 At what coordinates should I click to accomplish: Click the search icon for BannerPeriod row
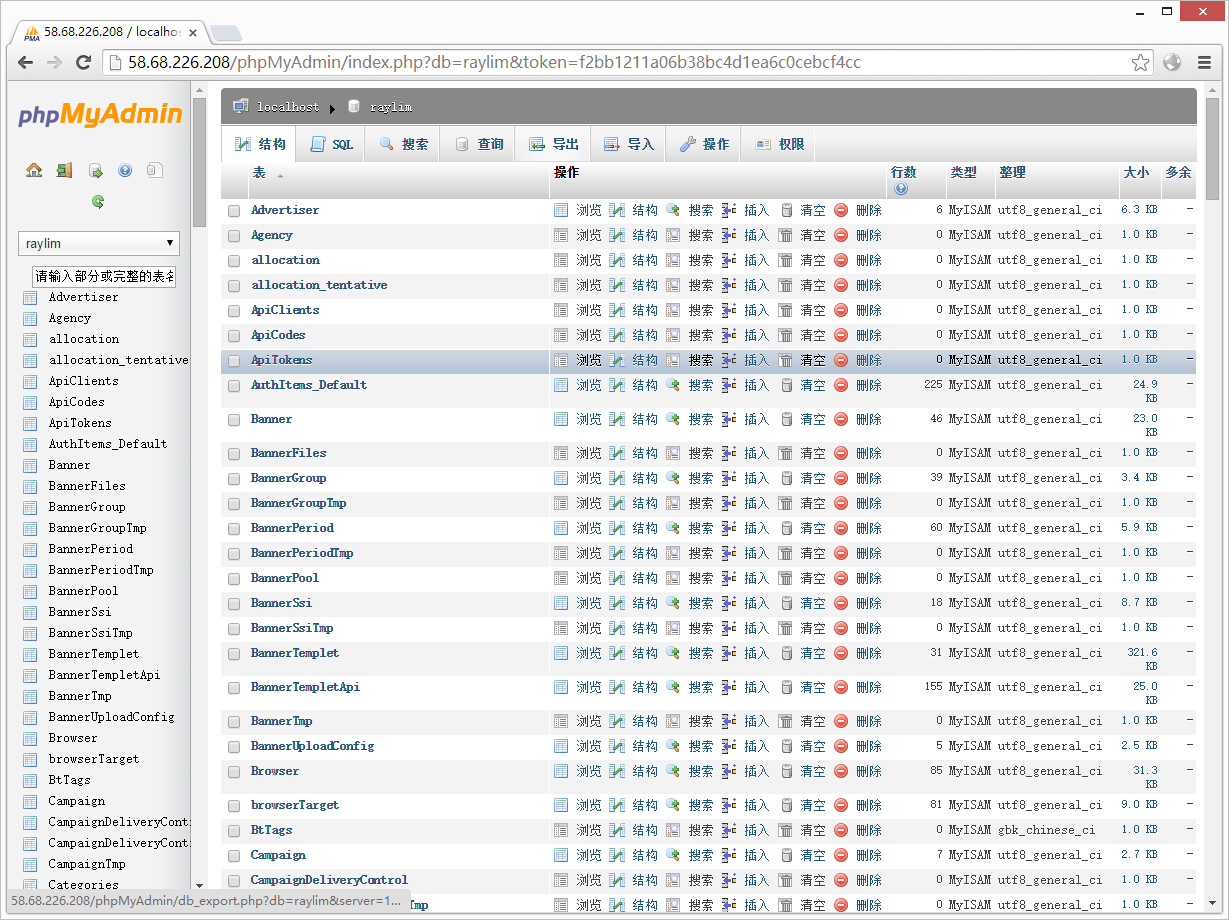tap(673, 528)
